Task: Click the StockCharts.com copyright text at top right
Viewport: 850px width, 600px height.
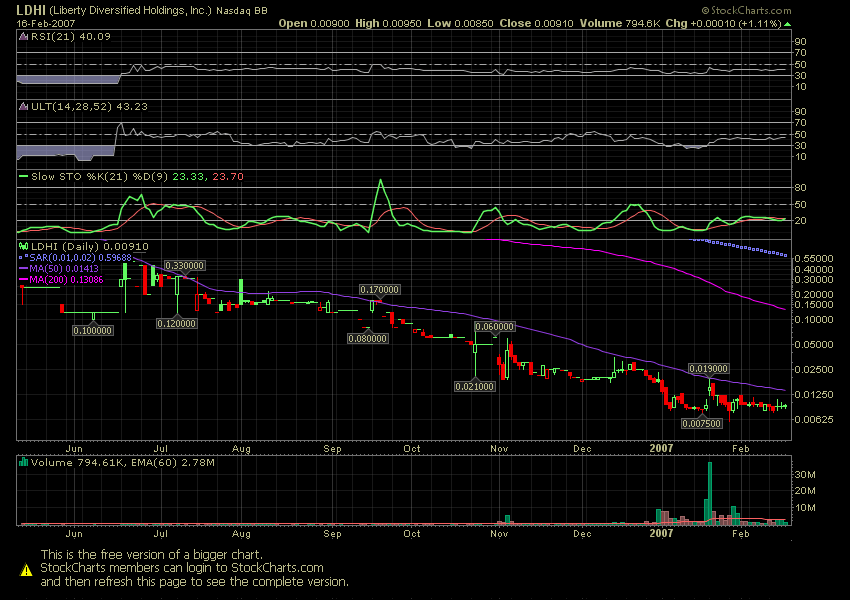Action: [746, 10]
